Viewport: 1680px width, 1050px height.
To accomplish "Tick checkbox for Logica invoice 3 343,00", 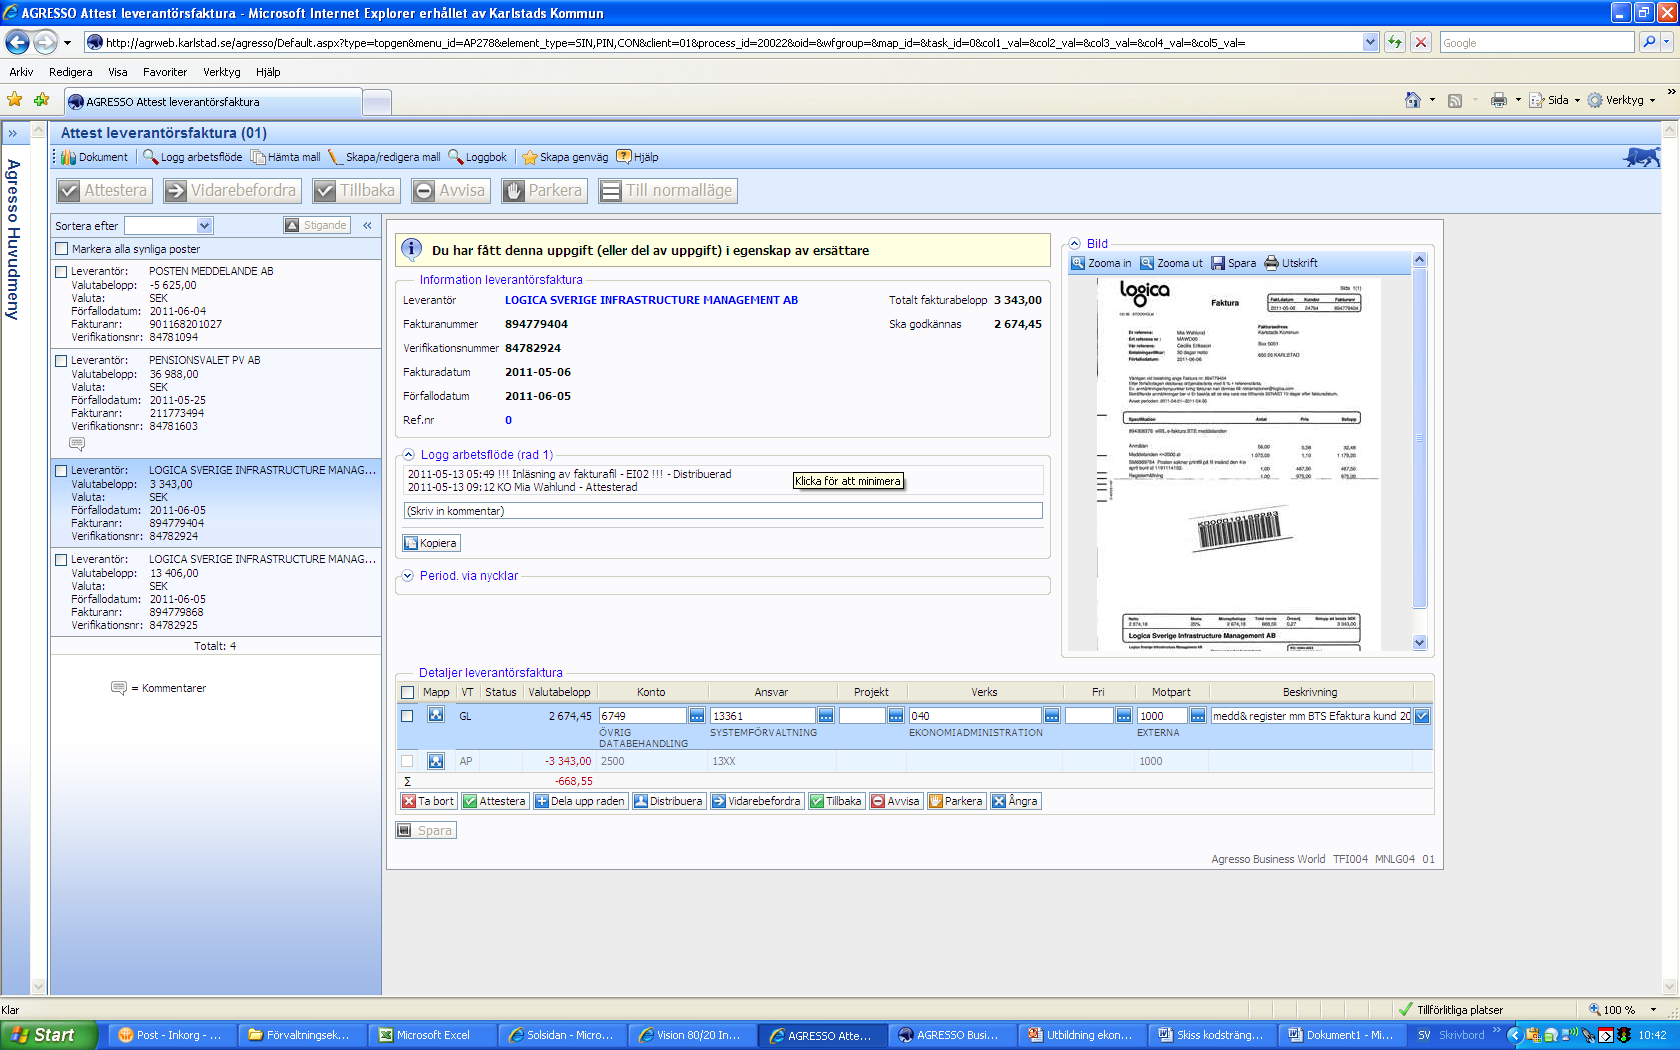I will coord(62,471).
